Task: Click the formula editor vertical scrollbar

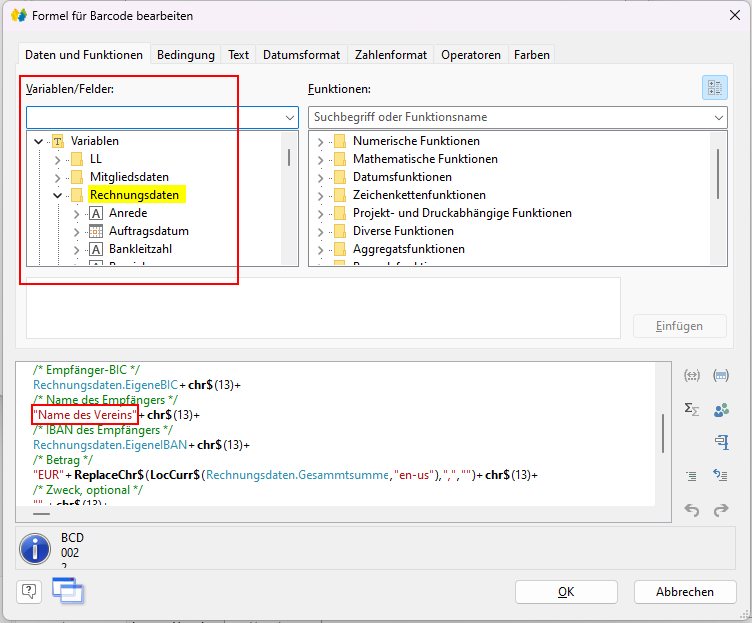Action: (663, 433)
